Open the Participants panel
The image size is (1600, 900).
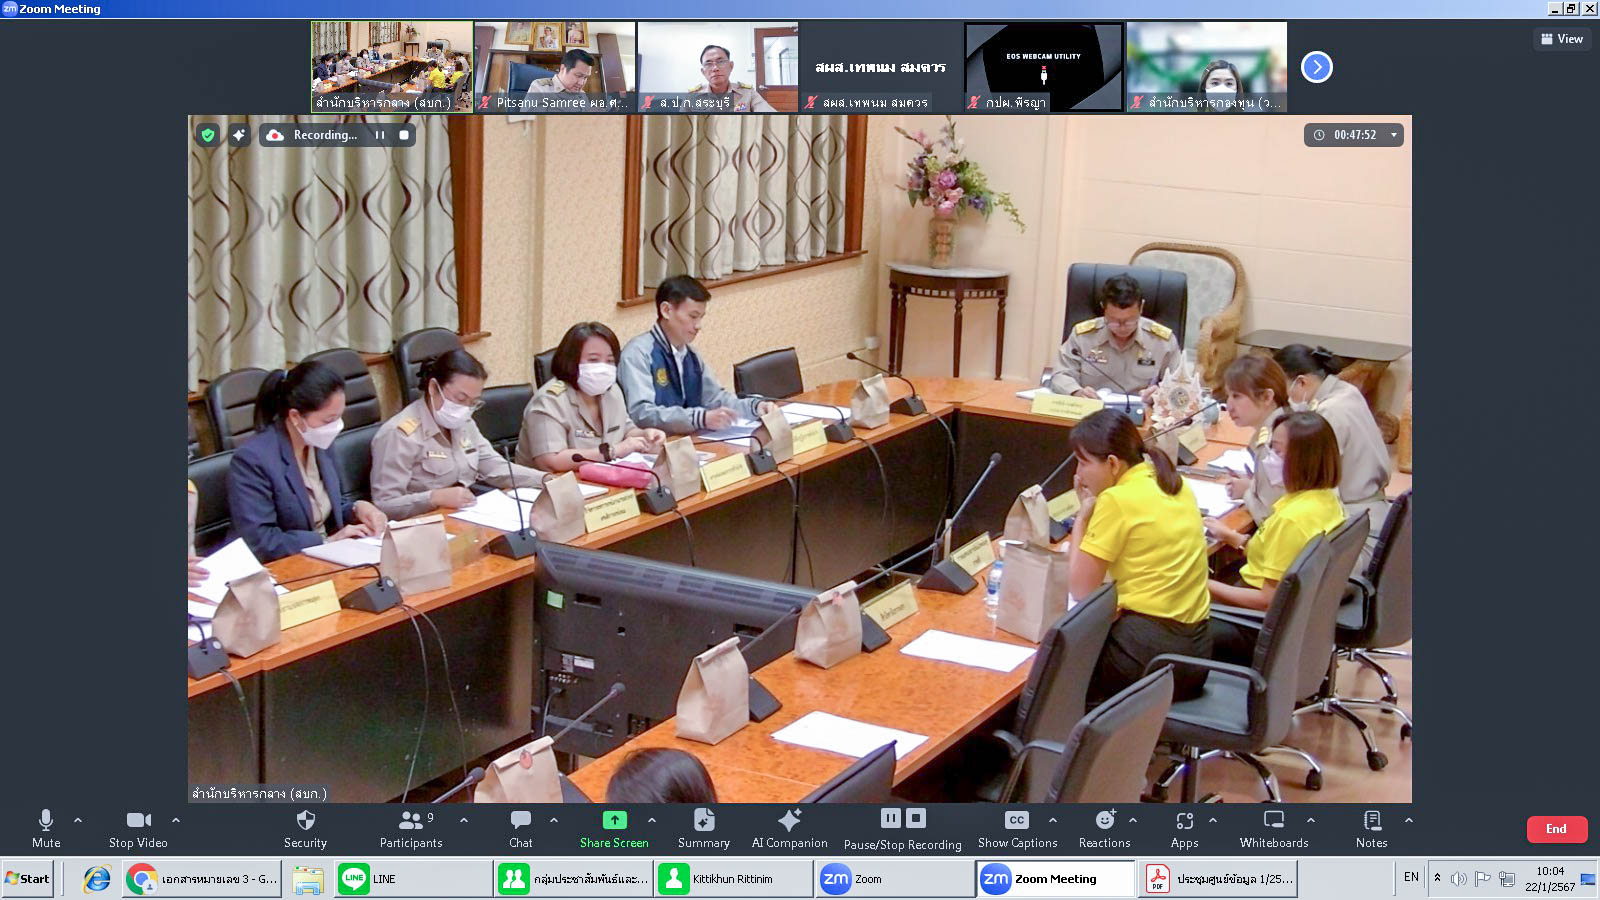point(411,829)
